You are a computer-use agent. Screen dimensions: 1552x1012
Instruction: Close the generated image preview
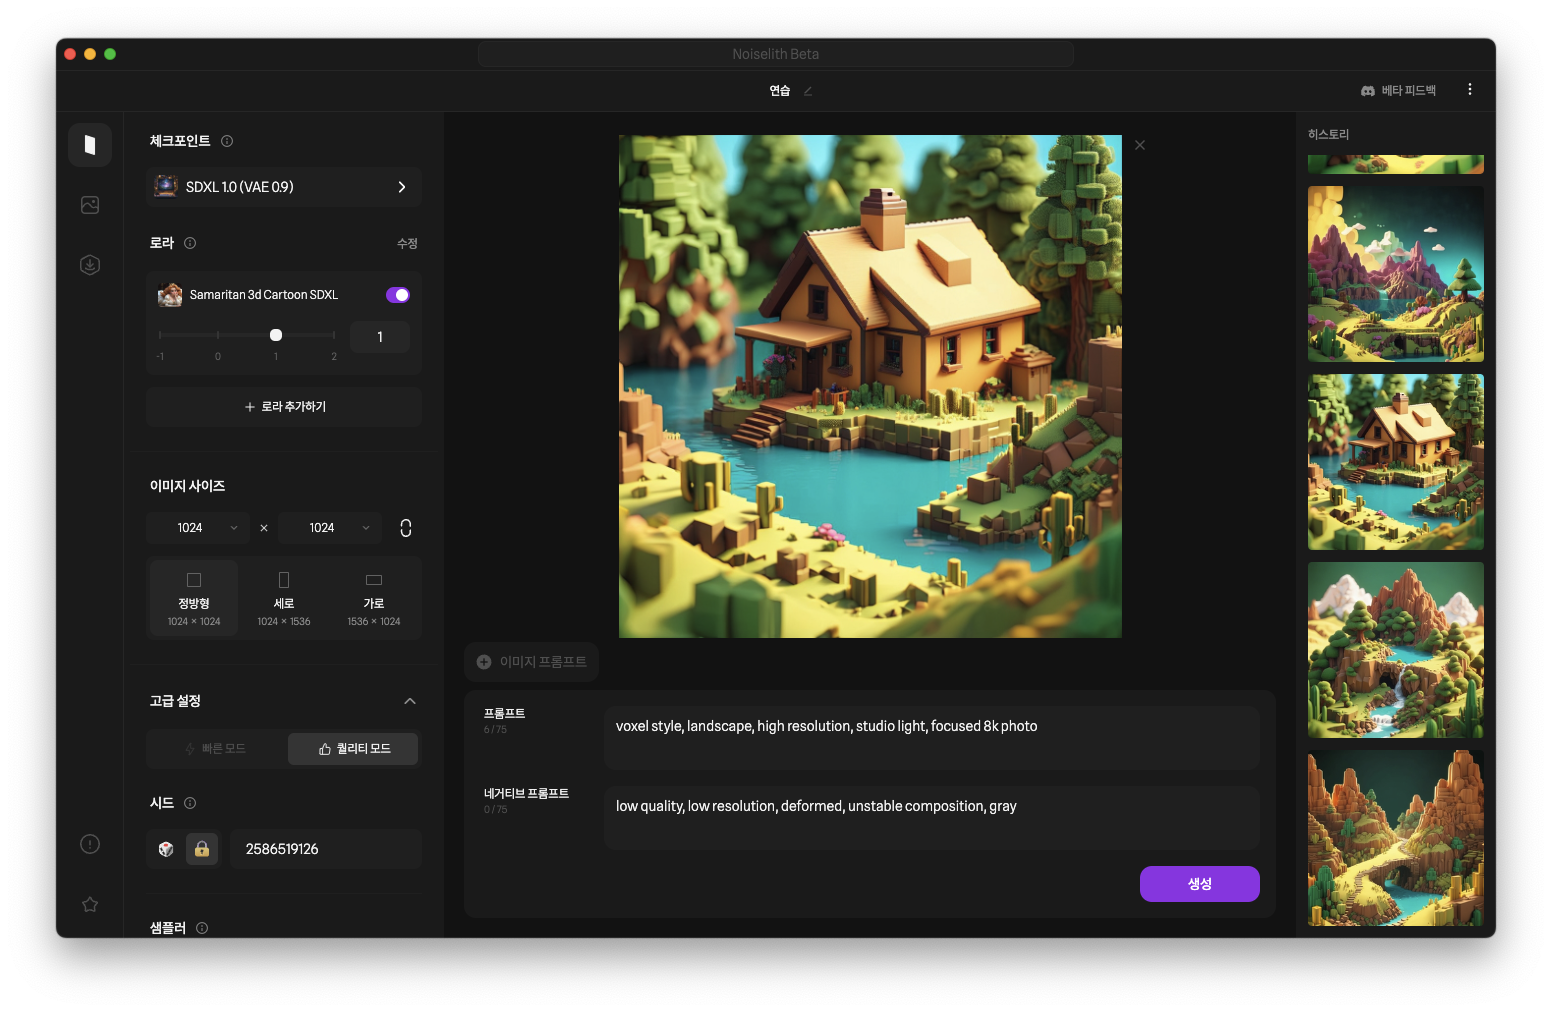pos(1140,145)
